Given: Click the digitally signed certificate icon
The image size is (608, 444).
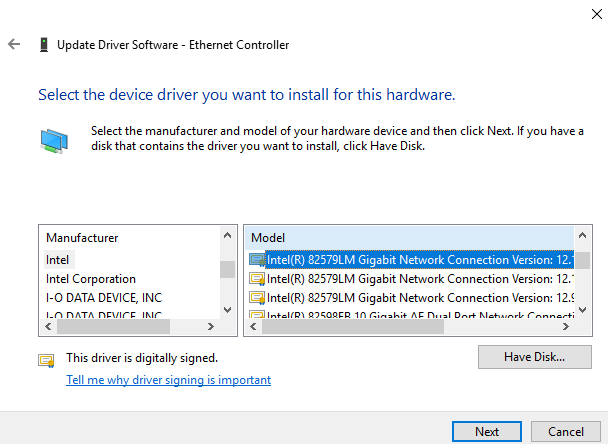Looking at the screenshot, I should pos(46,360).
